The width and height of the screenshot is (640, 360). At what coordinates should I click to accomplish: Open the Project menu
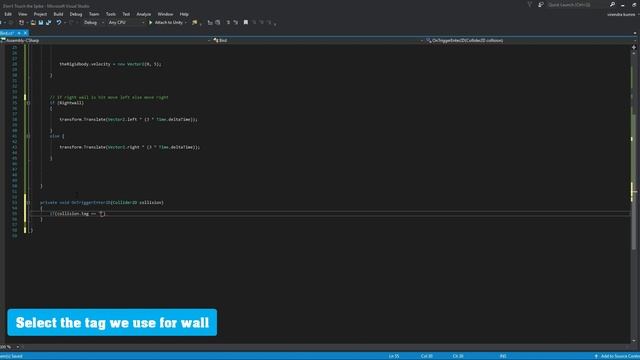pyautogui.click(x=40, y=14)
